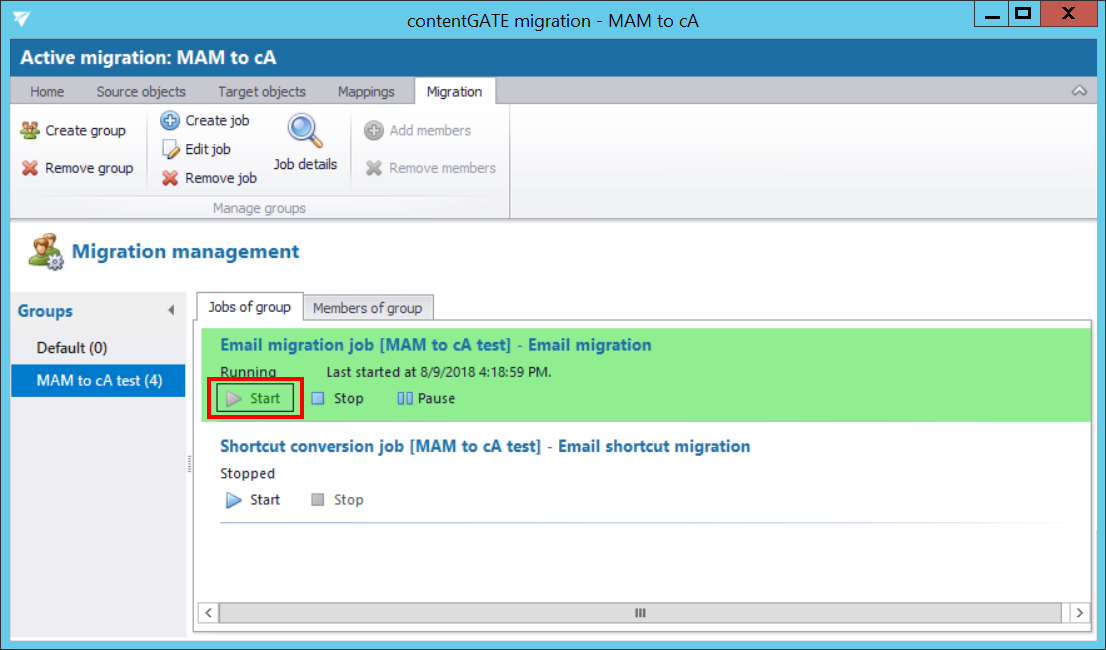Open the Home tab
The image size is (1106, 650).
tap(47, 92)
